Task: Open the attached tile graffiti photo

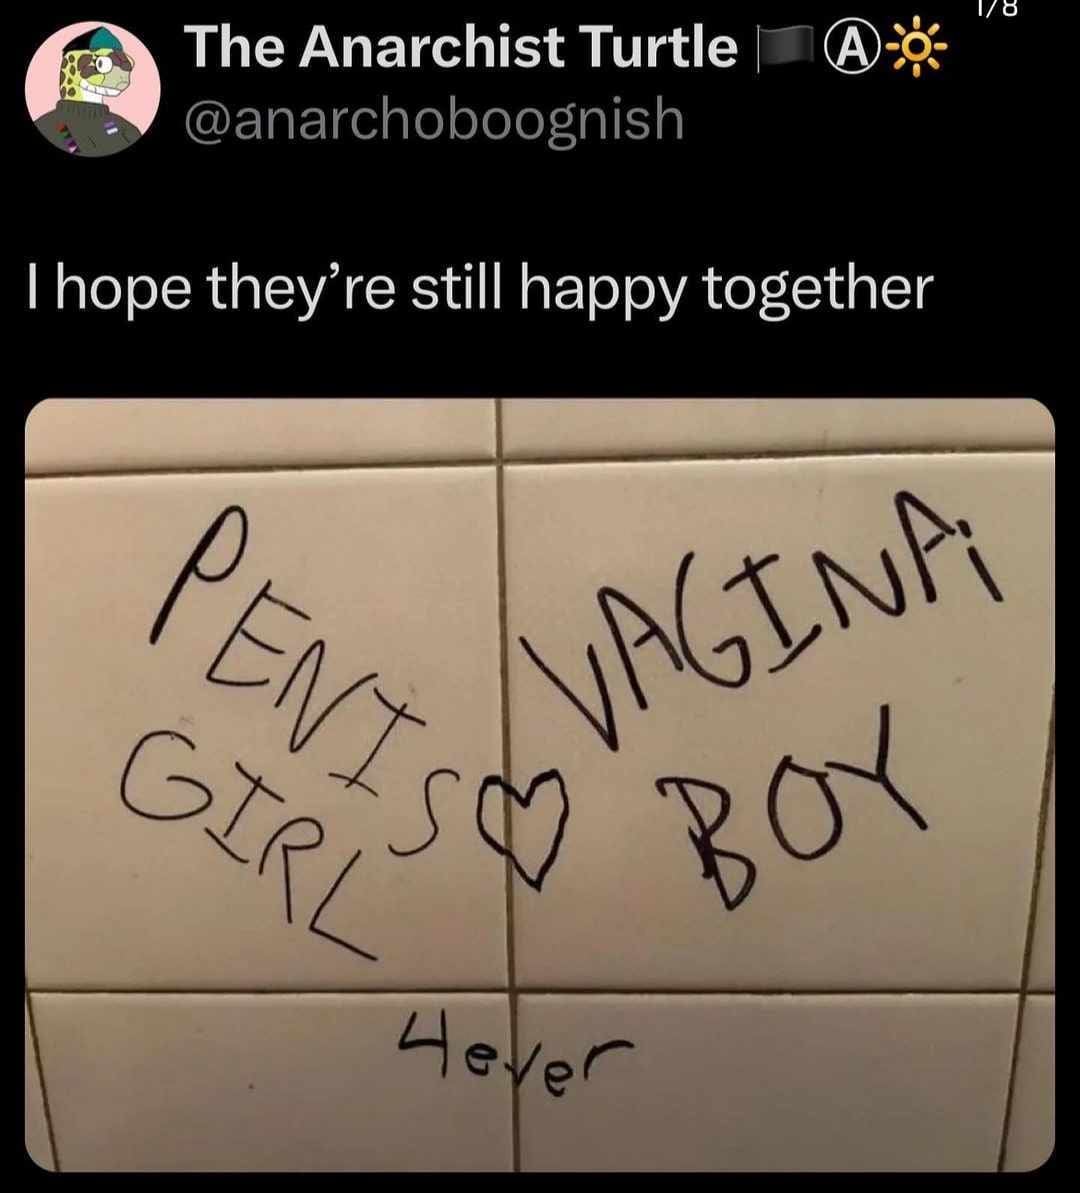Action: (540, 784)
